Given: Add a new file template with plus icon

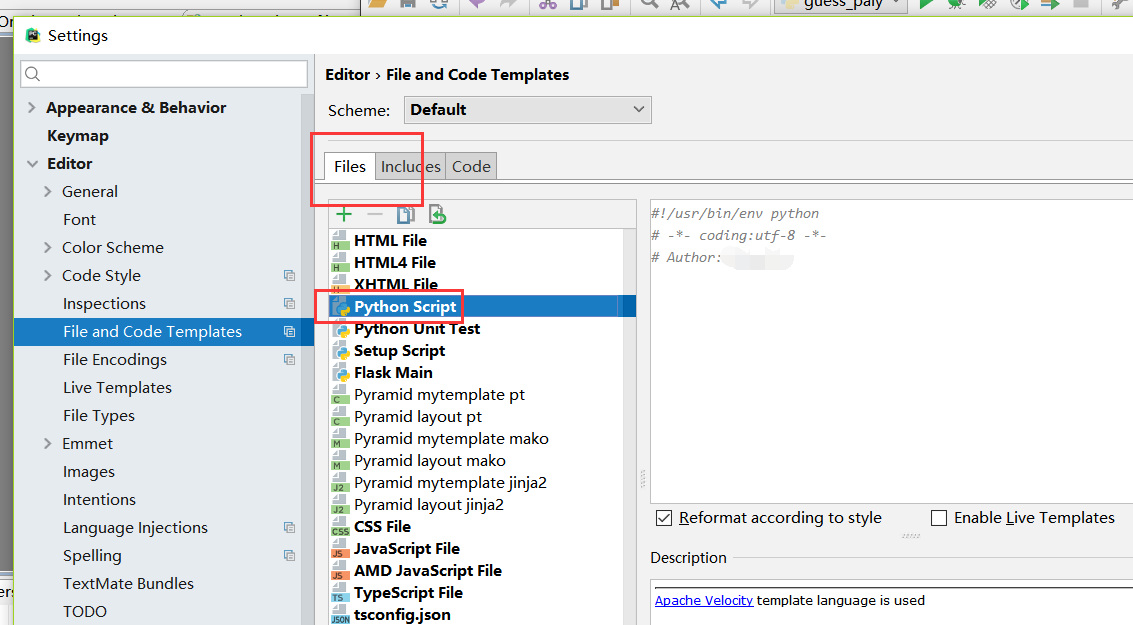Looking at the screenshot, I should [x=344, y=215].
